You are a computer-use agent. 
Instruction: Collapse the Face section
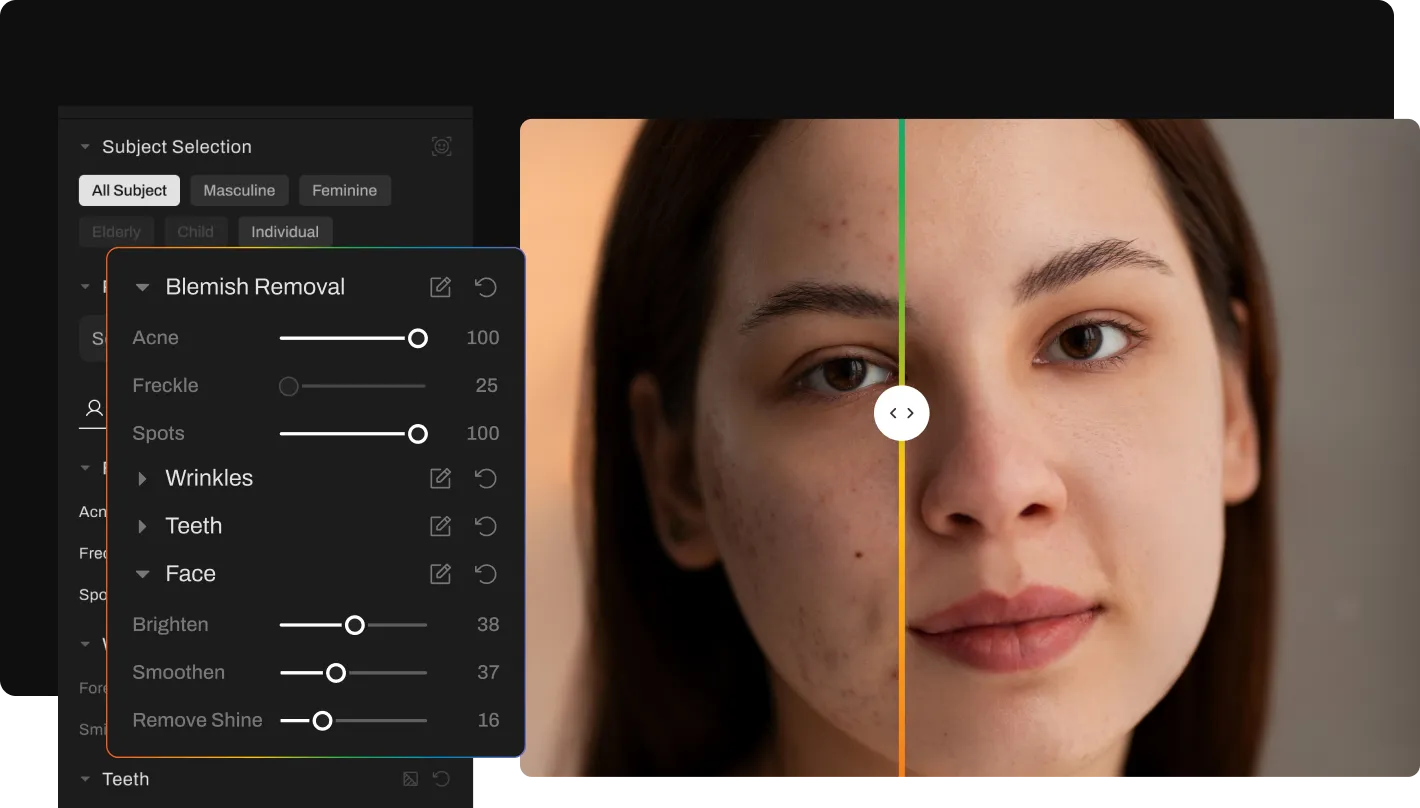click(x=142, y=574)
